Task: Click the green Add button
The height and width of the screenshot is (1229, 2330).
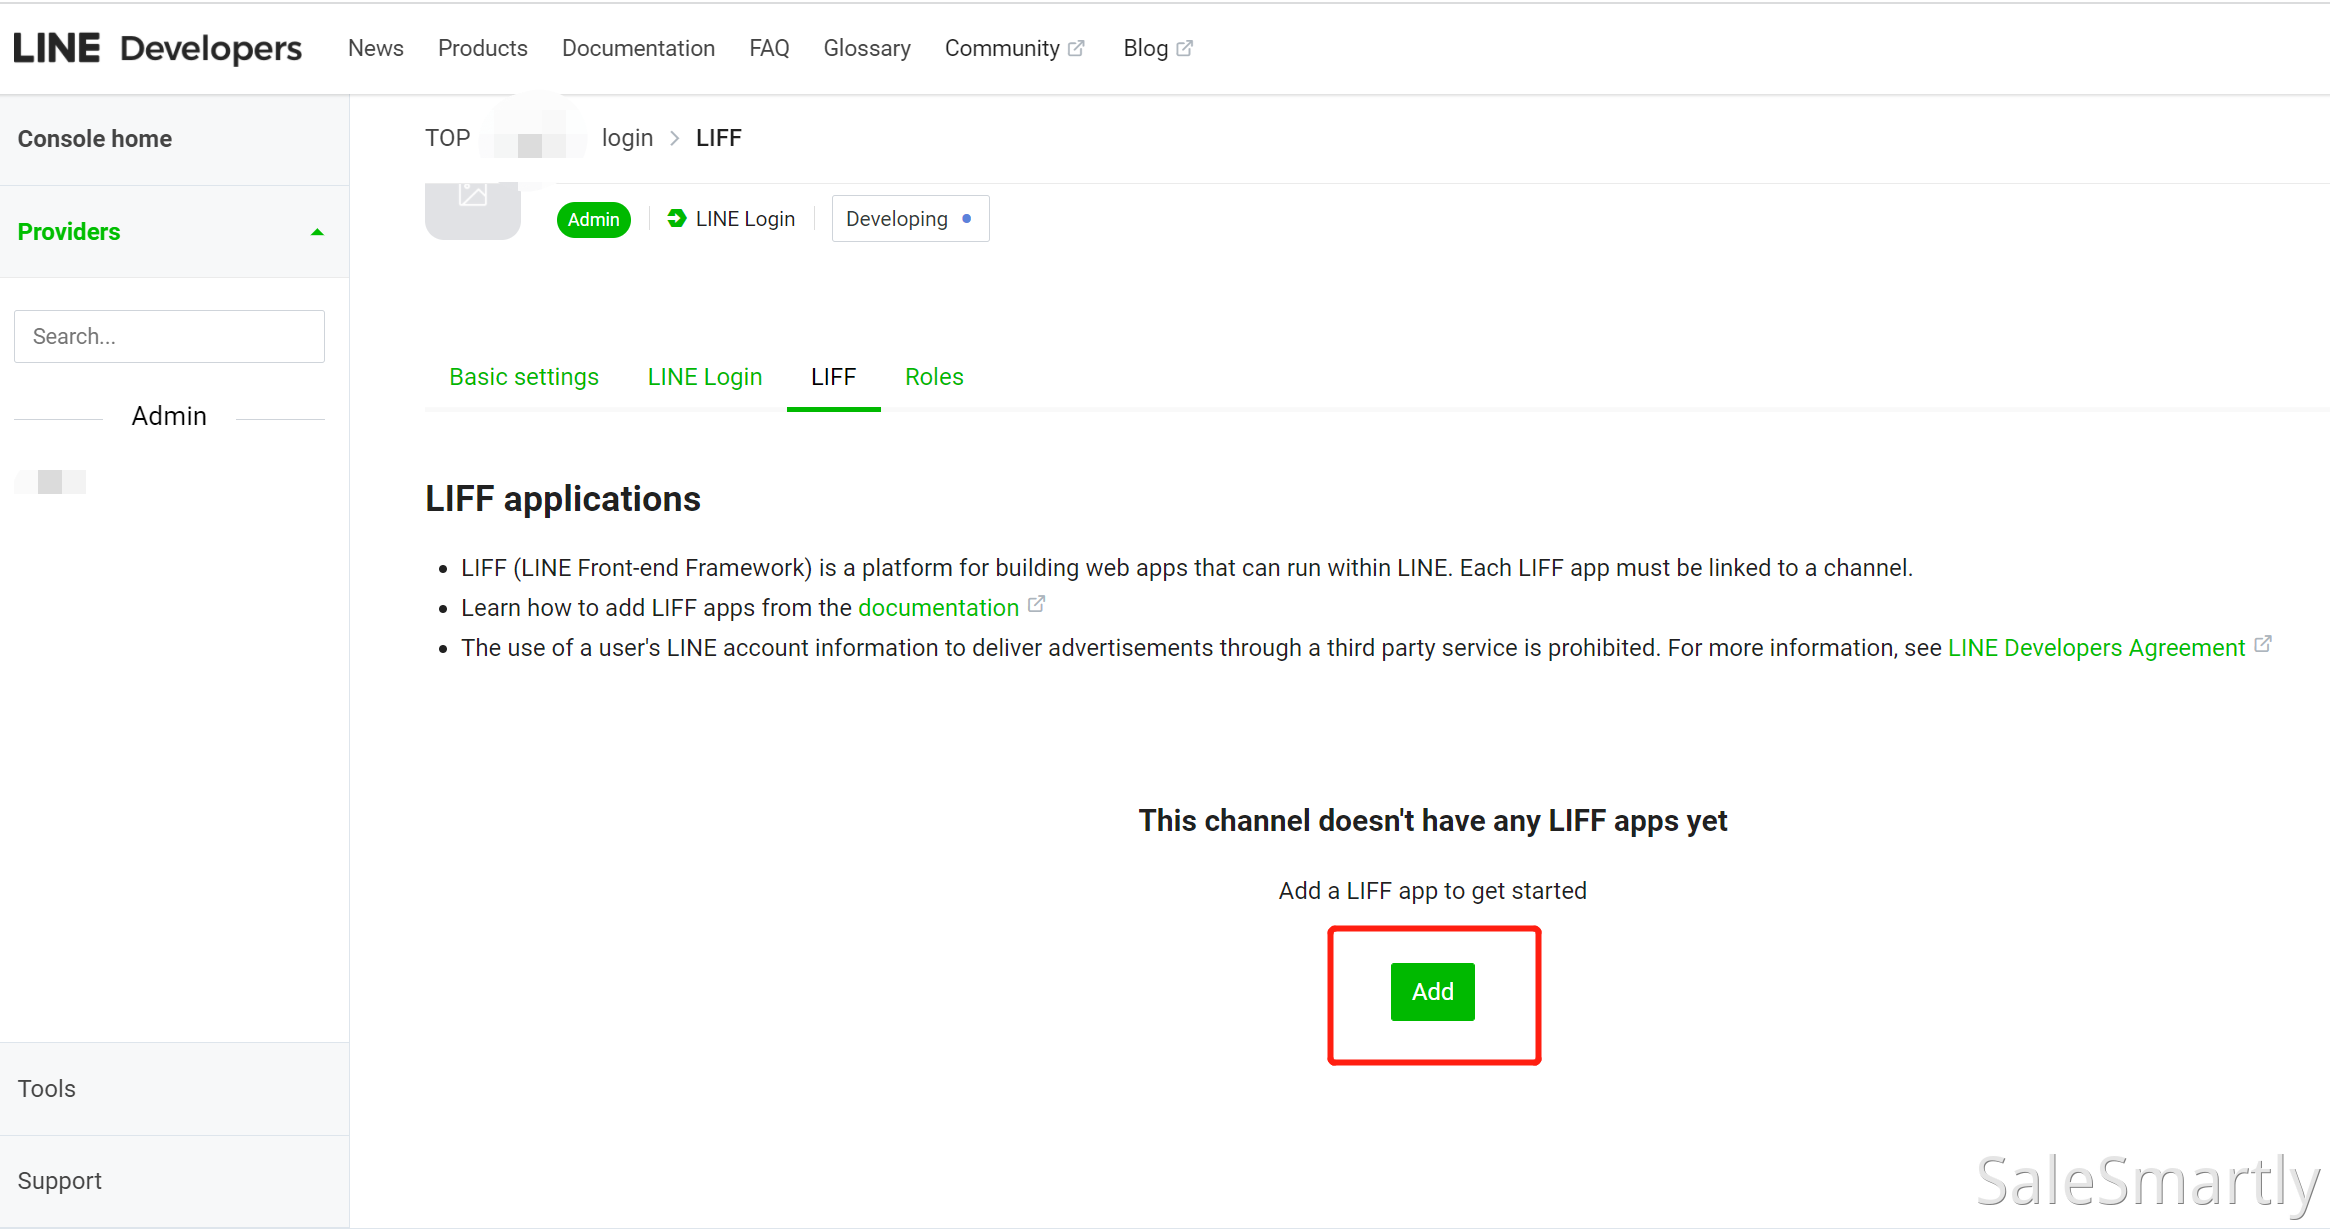Action: (1432, 992)
